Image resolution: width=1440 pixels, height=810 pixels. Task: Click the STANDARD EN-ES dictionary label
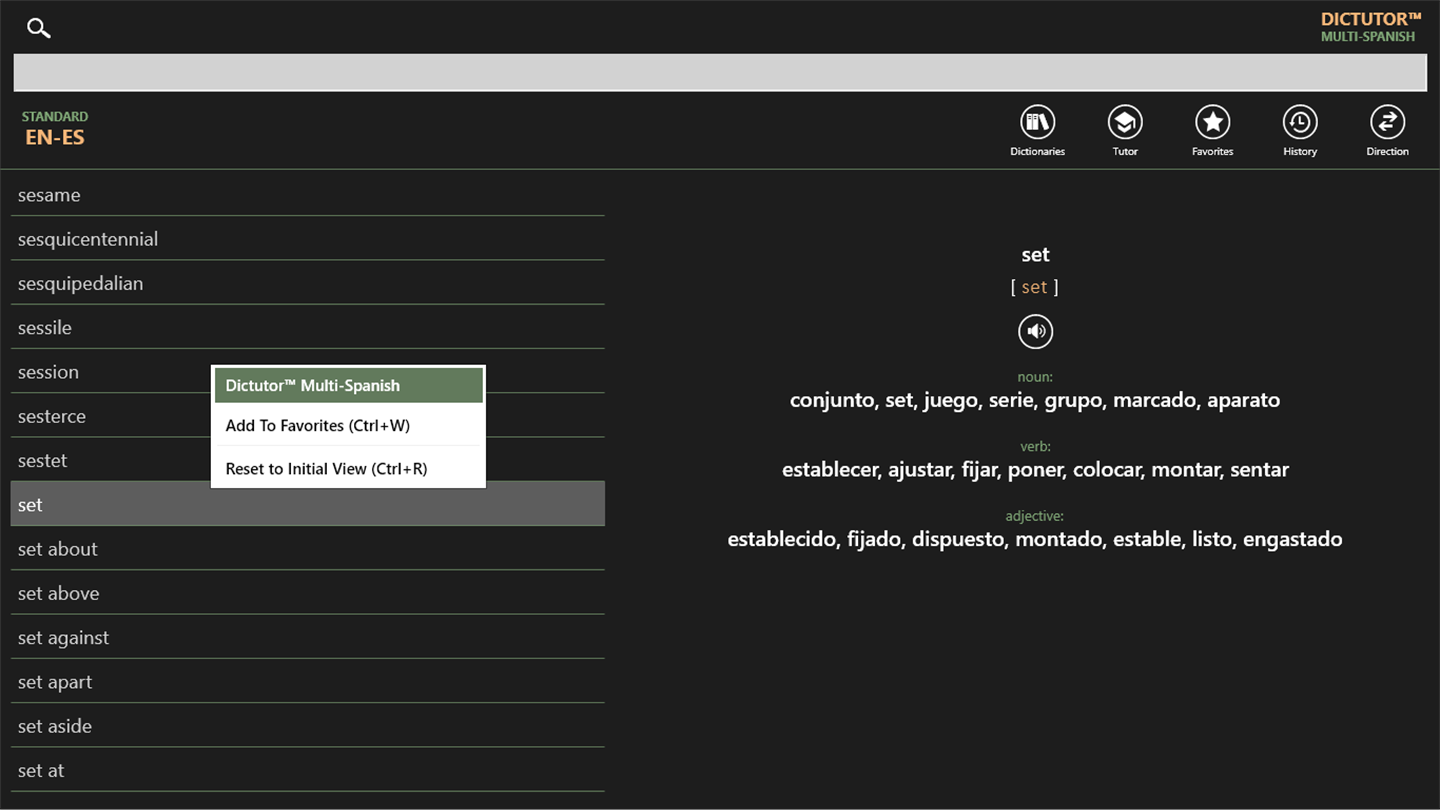55,129
